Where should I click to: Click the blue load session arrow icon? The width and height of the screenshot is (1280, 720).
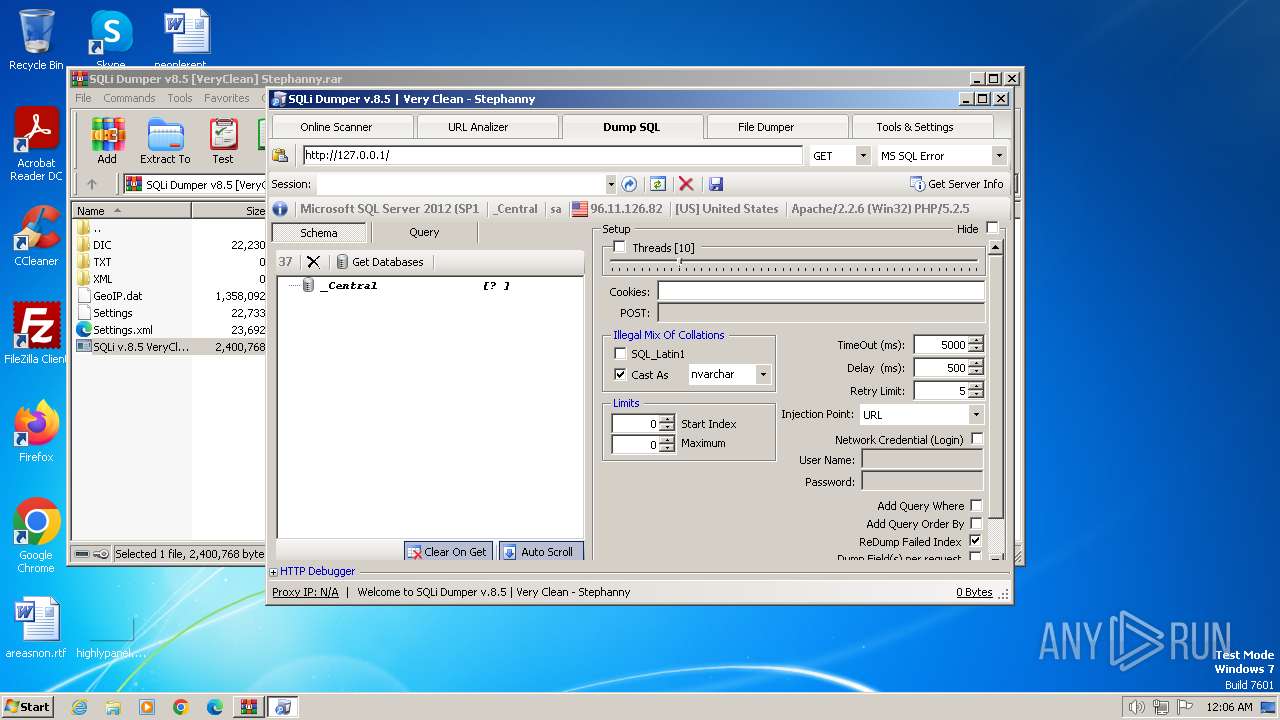click(x=629, y=184)
